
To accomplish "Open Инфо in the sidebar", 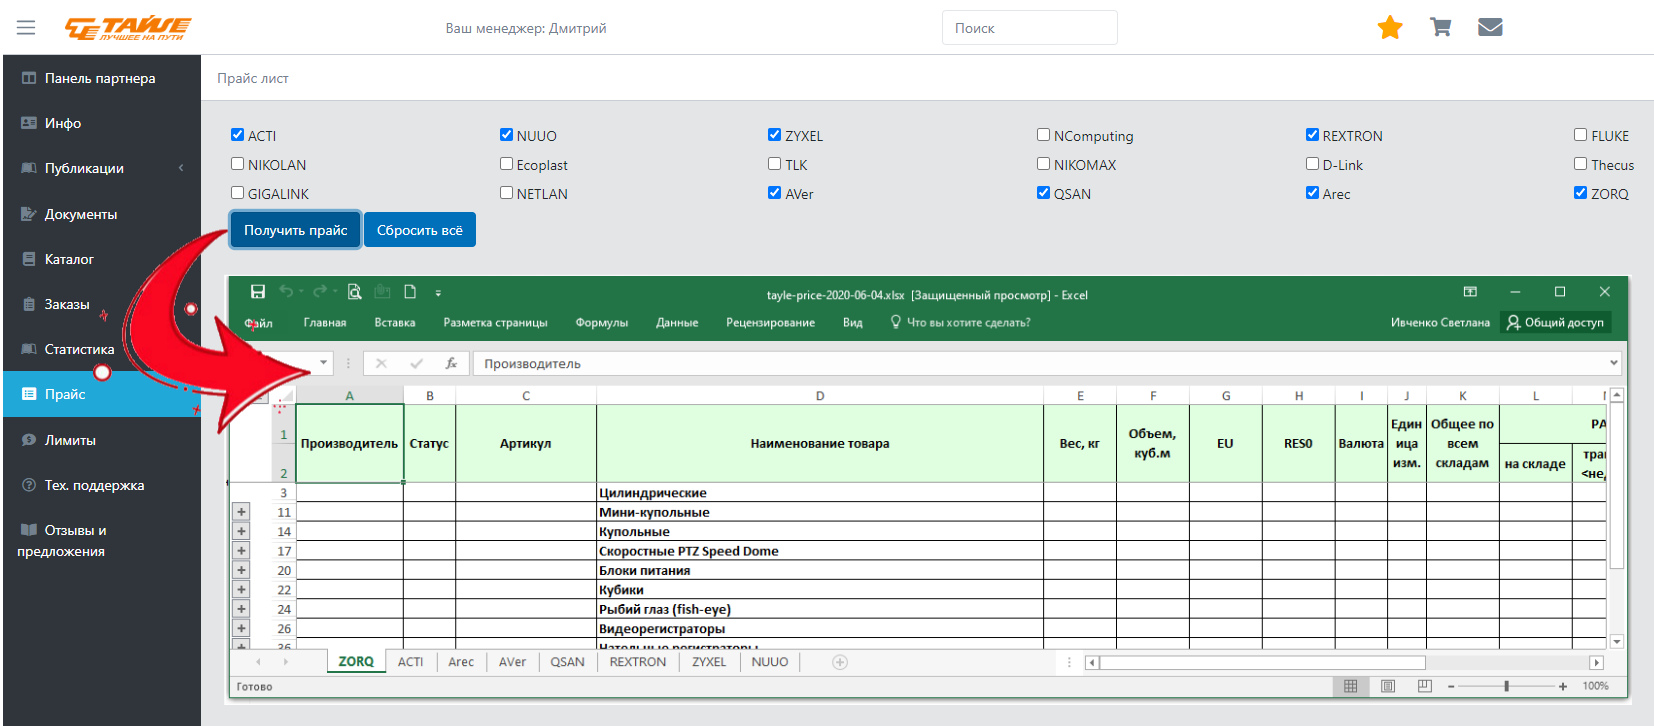I will [102, 123].
